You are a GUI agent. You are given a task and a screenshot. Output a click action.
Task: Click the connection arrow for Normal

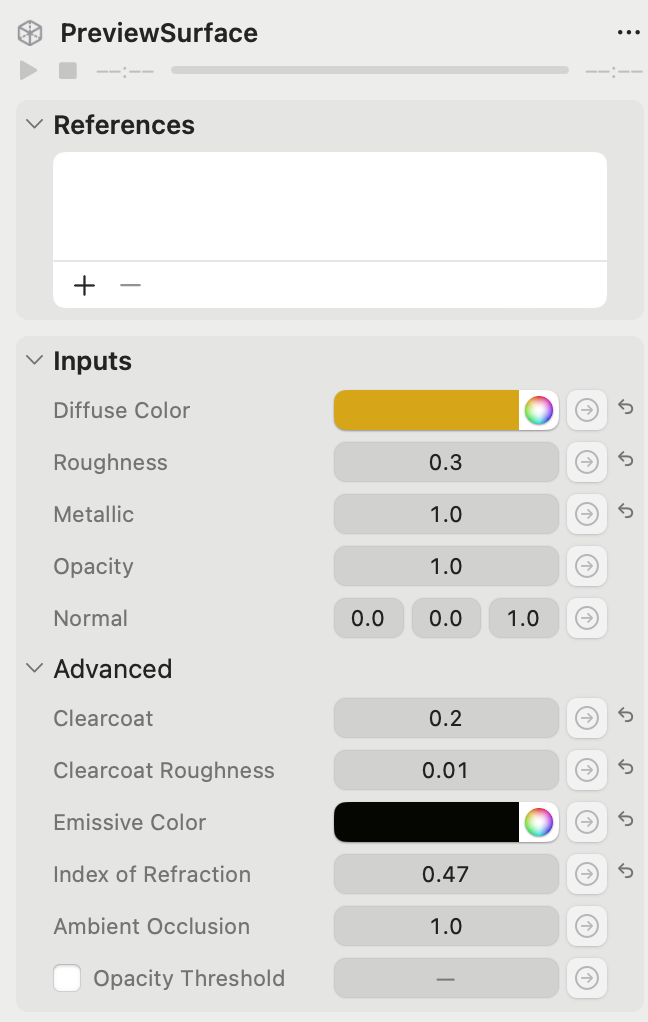587,618
